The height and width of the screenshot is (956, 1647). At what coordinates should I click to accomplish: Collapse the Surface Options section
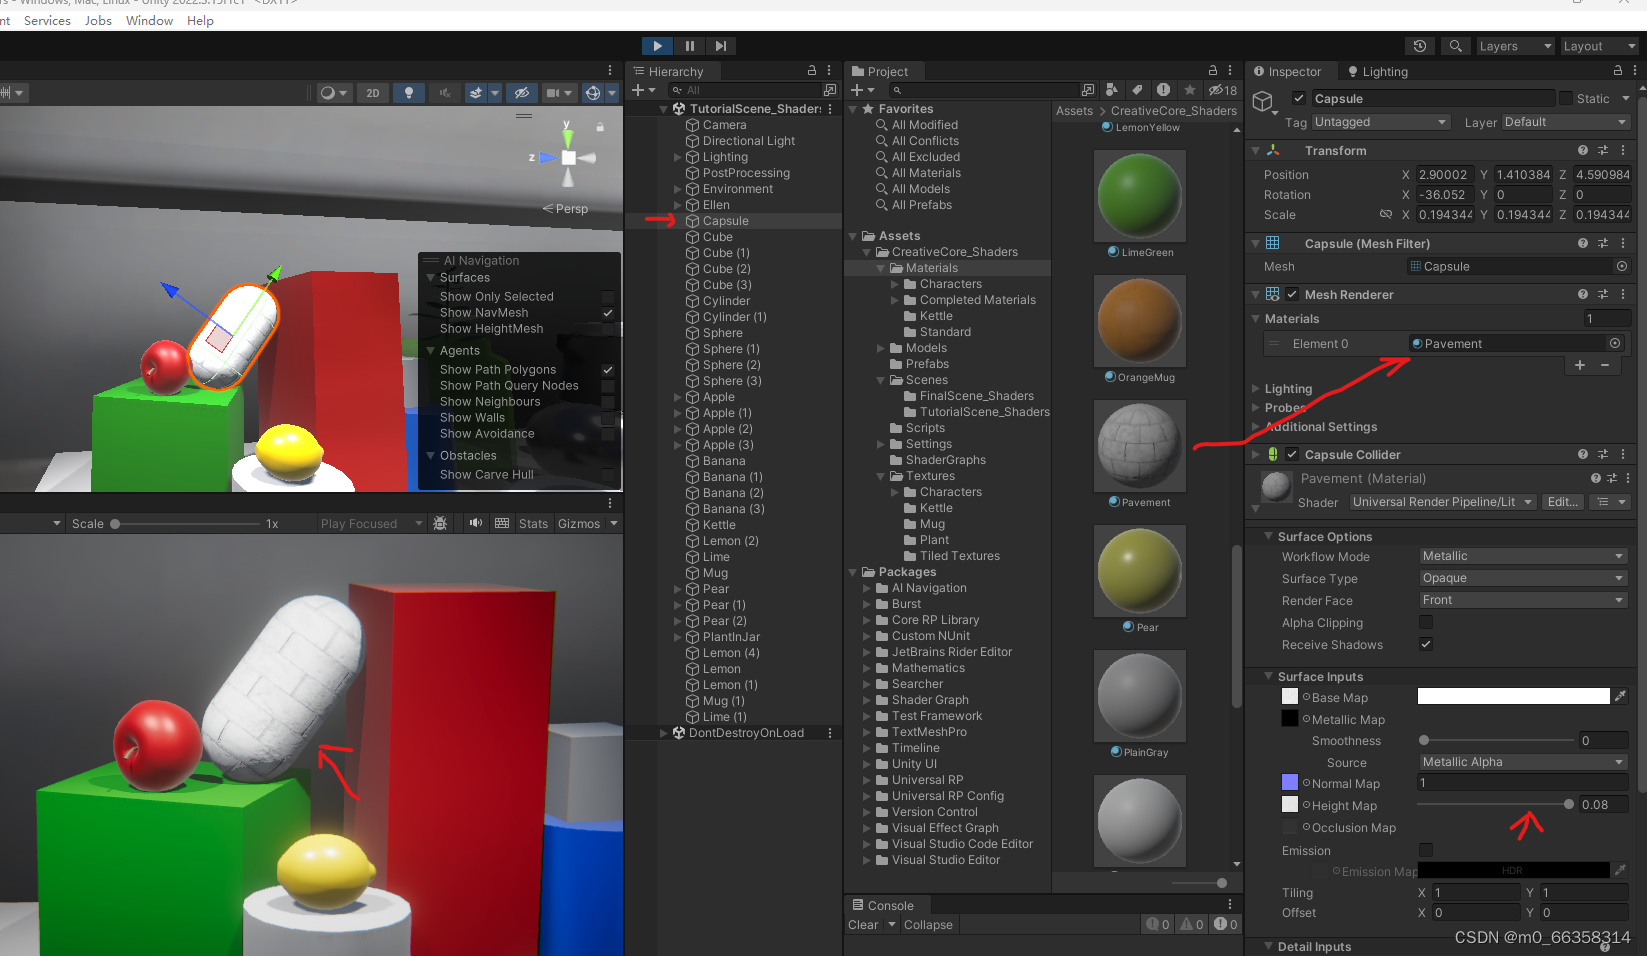point(1269,537)
